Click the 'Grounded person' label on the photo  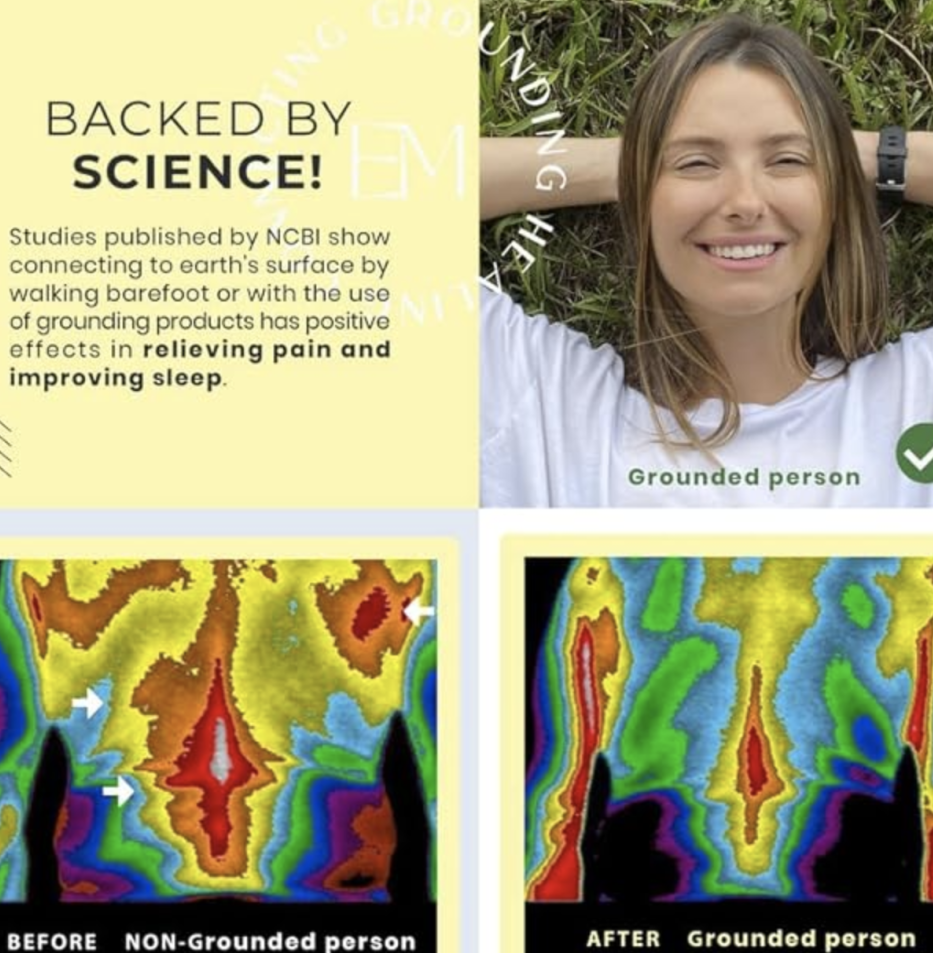pyautogui.click(x=744, y=477)
